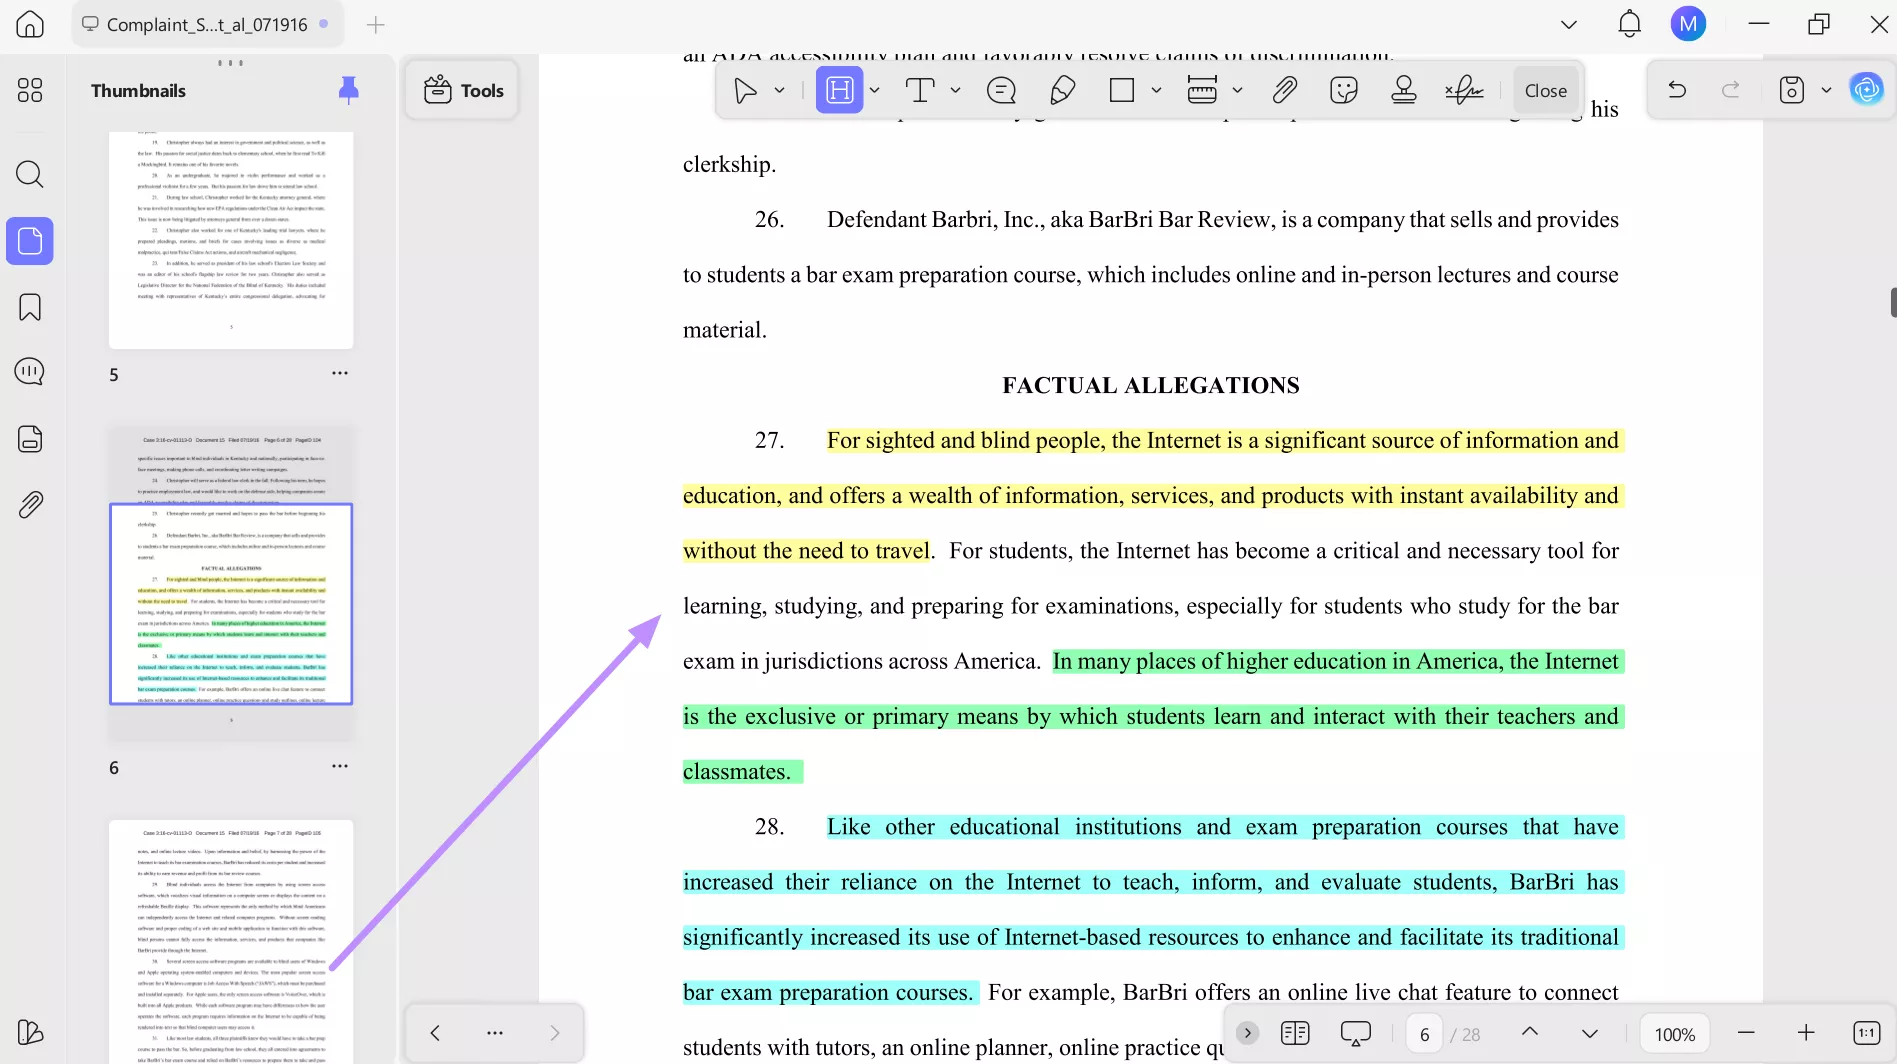Open the Bookmarks panel in sidebar
Viewport: 1897px width, 1064px height.
[x=29, y=307]
